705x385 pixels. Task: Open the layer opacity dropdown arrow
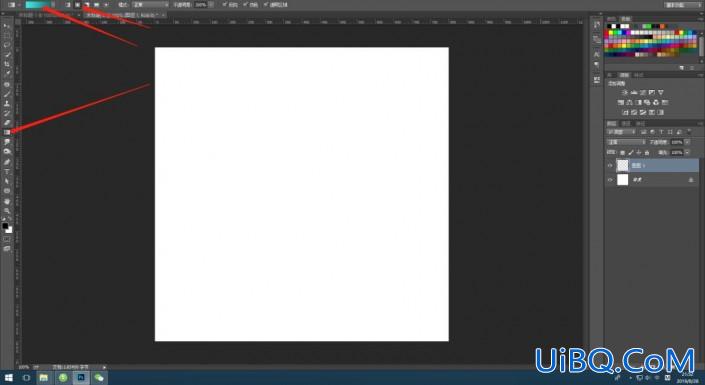point(687,142)
